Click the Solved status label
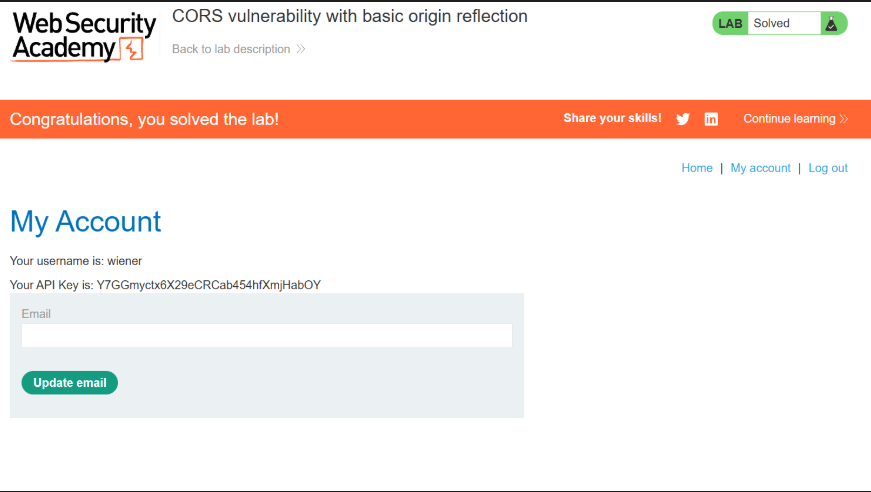871x492 pixels. tap(771, 23)
